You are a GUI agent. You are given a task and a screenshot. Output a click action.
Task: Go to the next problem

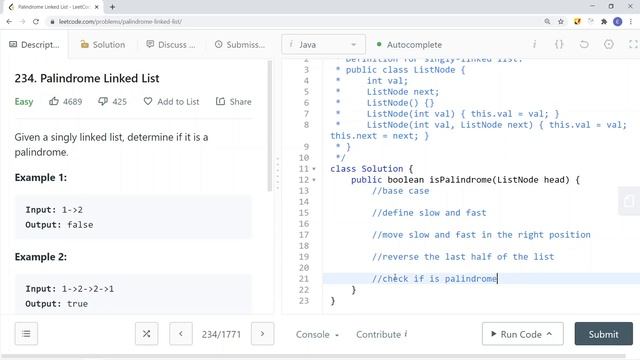click(x=262, y=334)
